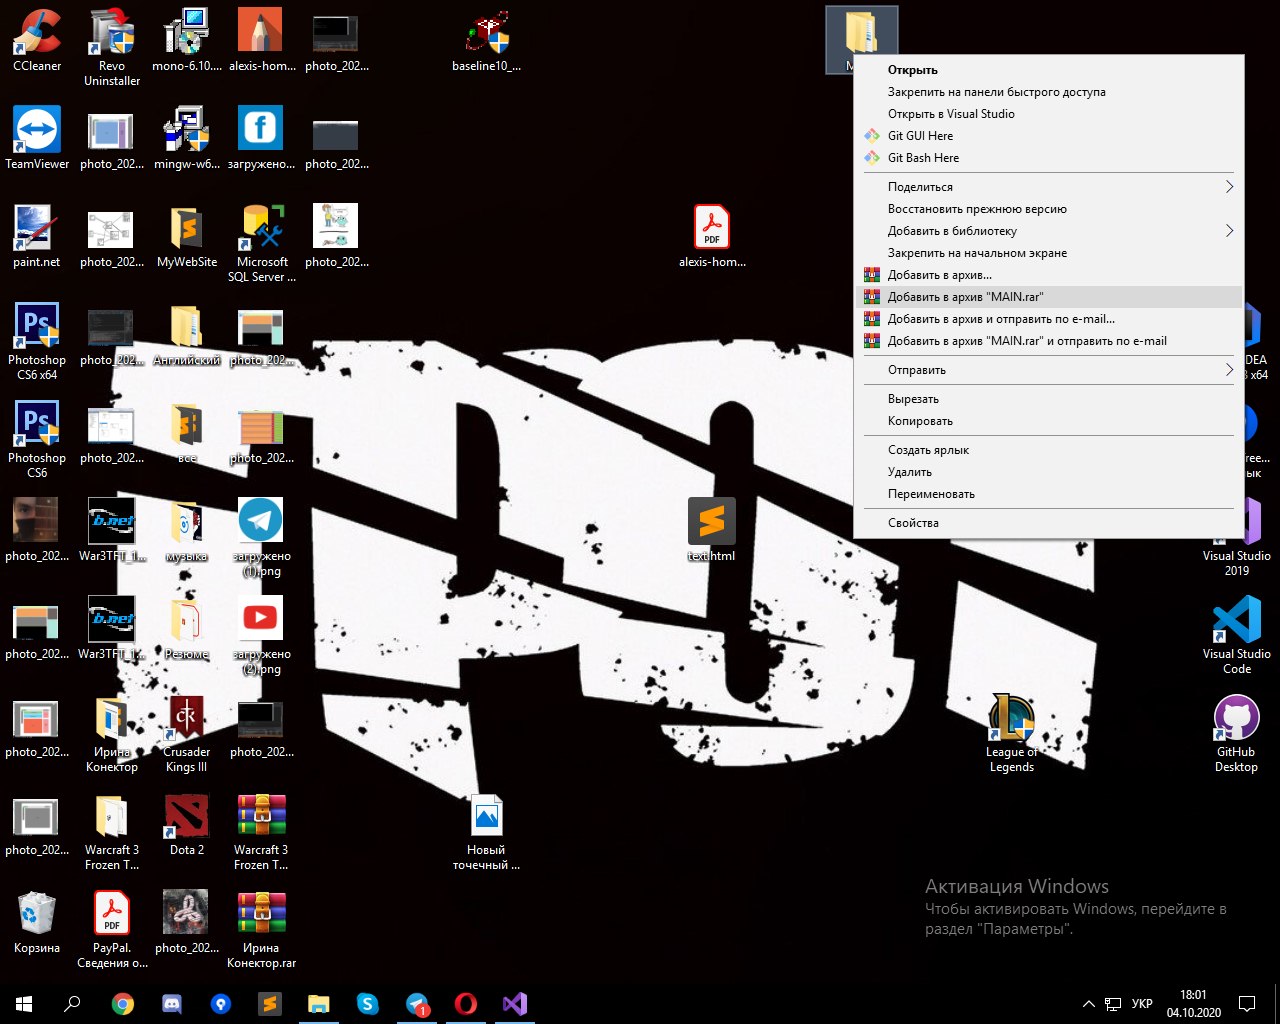Open Skype from the taskbar
This screenshot has width=1280, height=1024.
[367, 1004]
